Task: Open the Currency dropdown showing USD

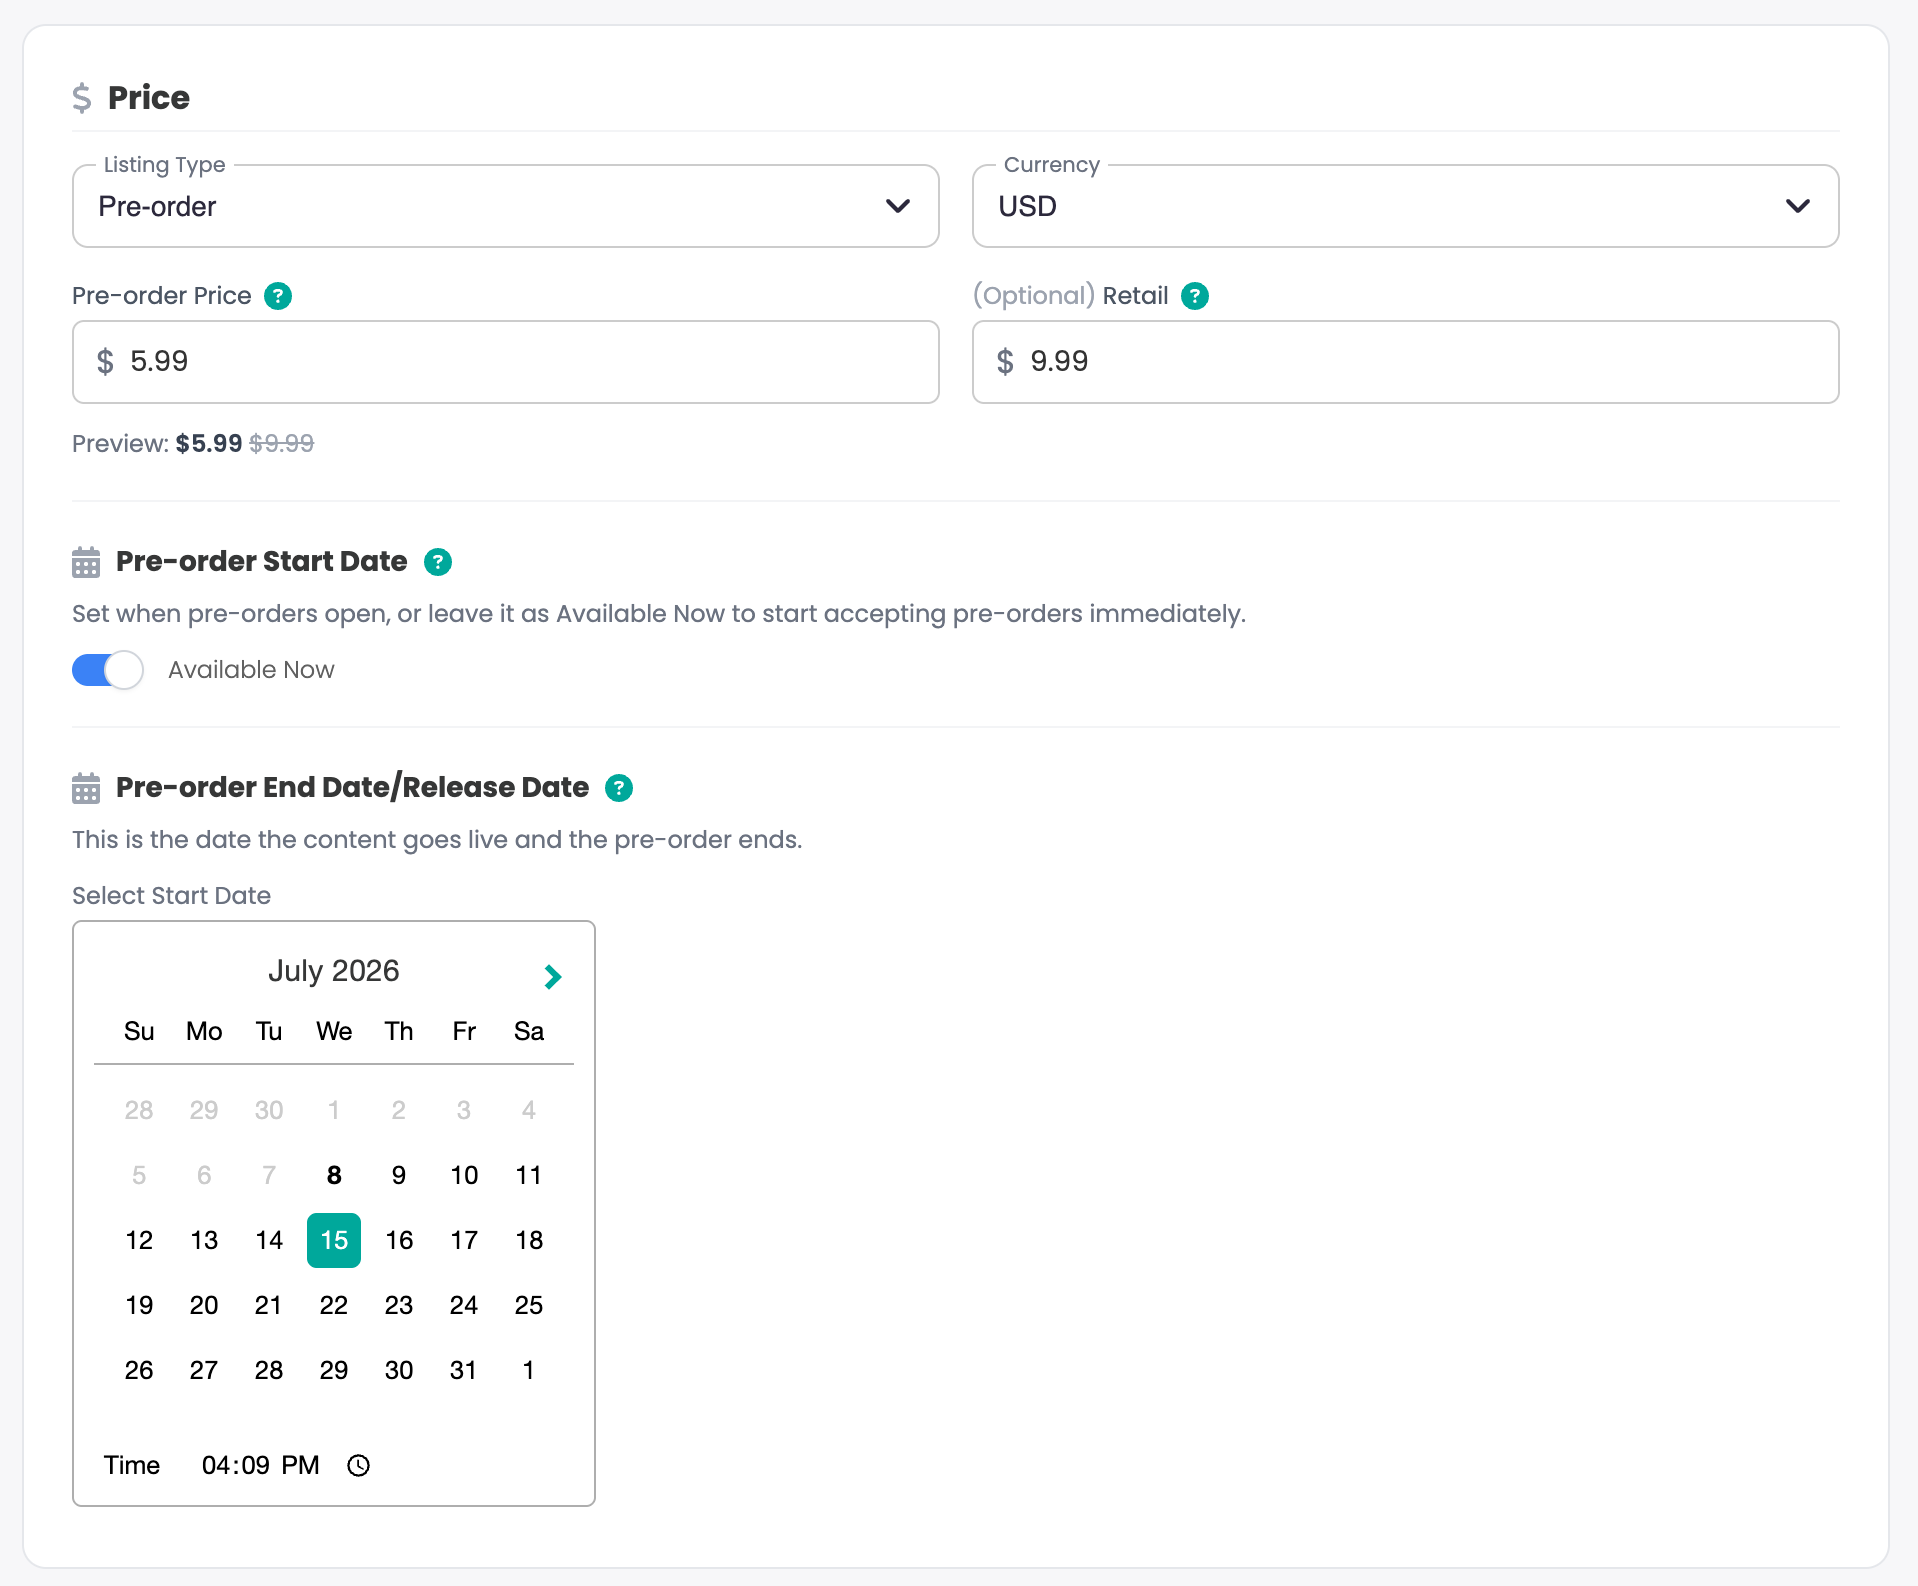Action: (1405, 206)
